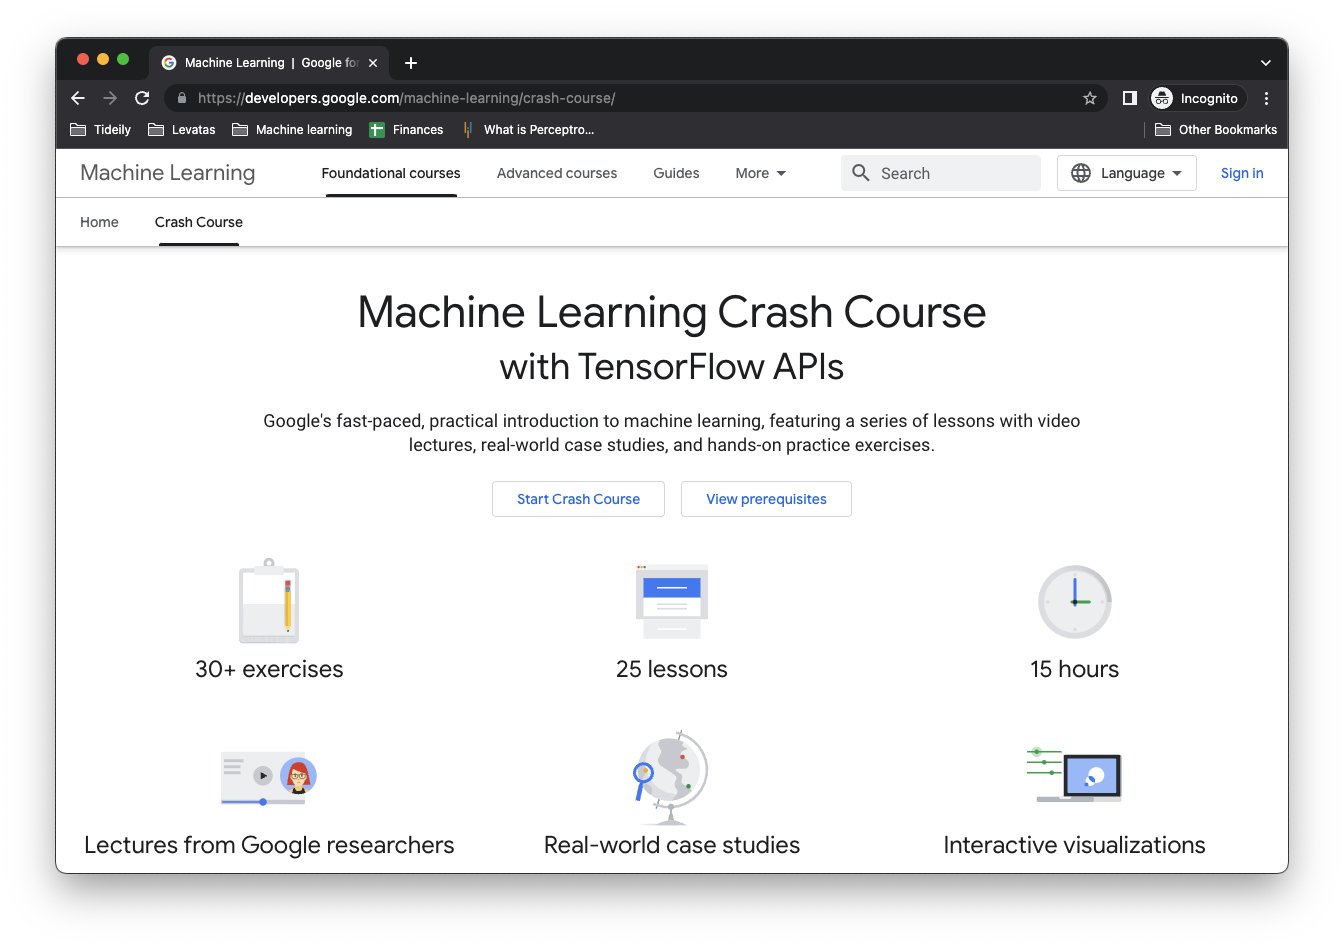Screen dimensions: 1344x947
Task: Click into the Search input field
Action: pyautogui.click(x=941, y=173)
